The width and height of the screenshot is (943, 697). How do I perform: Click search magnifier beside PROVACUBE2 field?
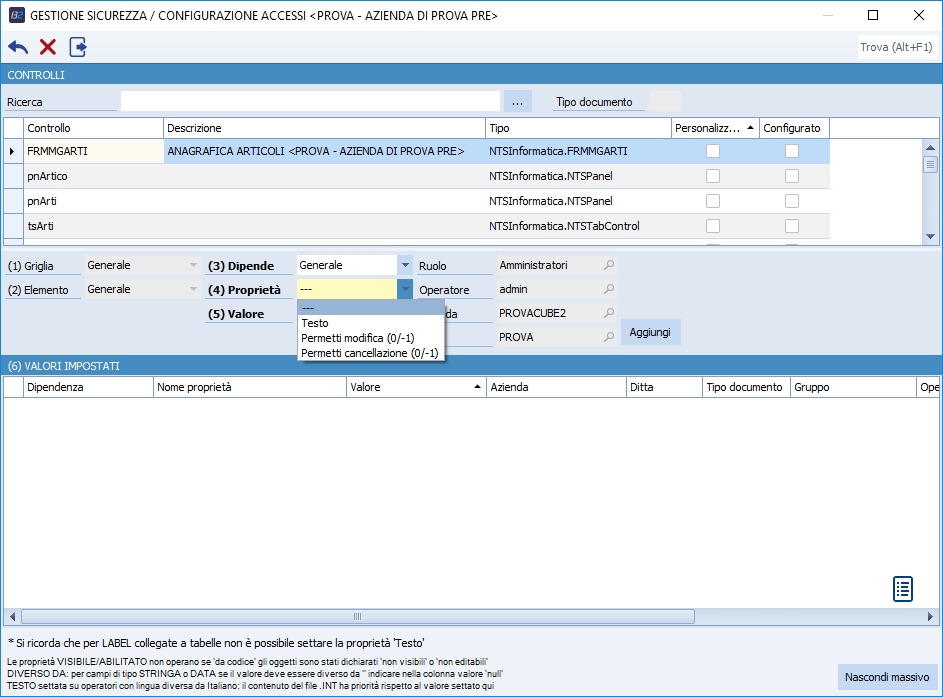(x=608, y=314)
